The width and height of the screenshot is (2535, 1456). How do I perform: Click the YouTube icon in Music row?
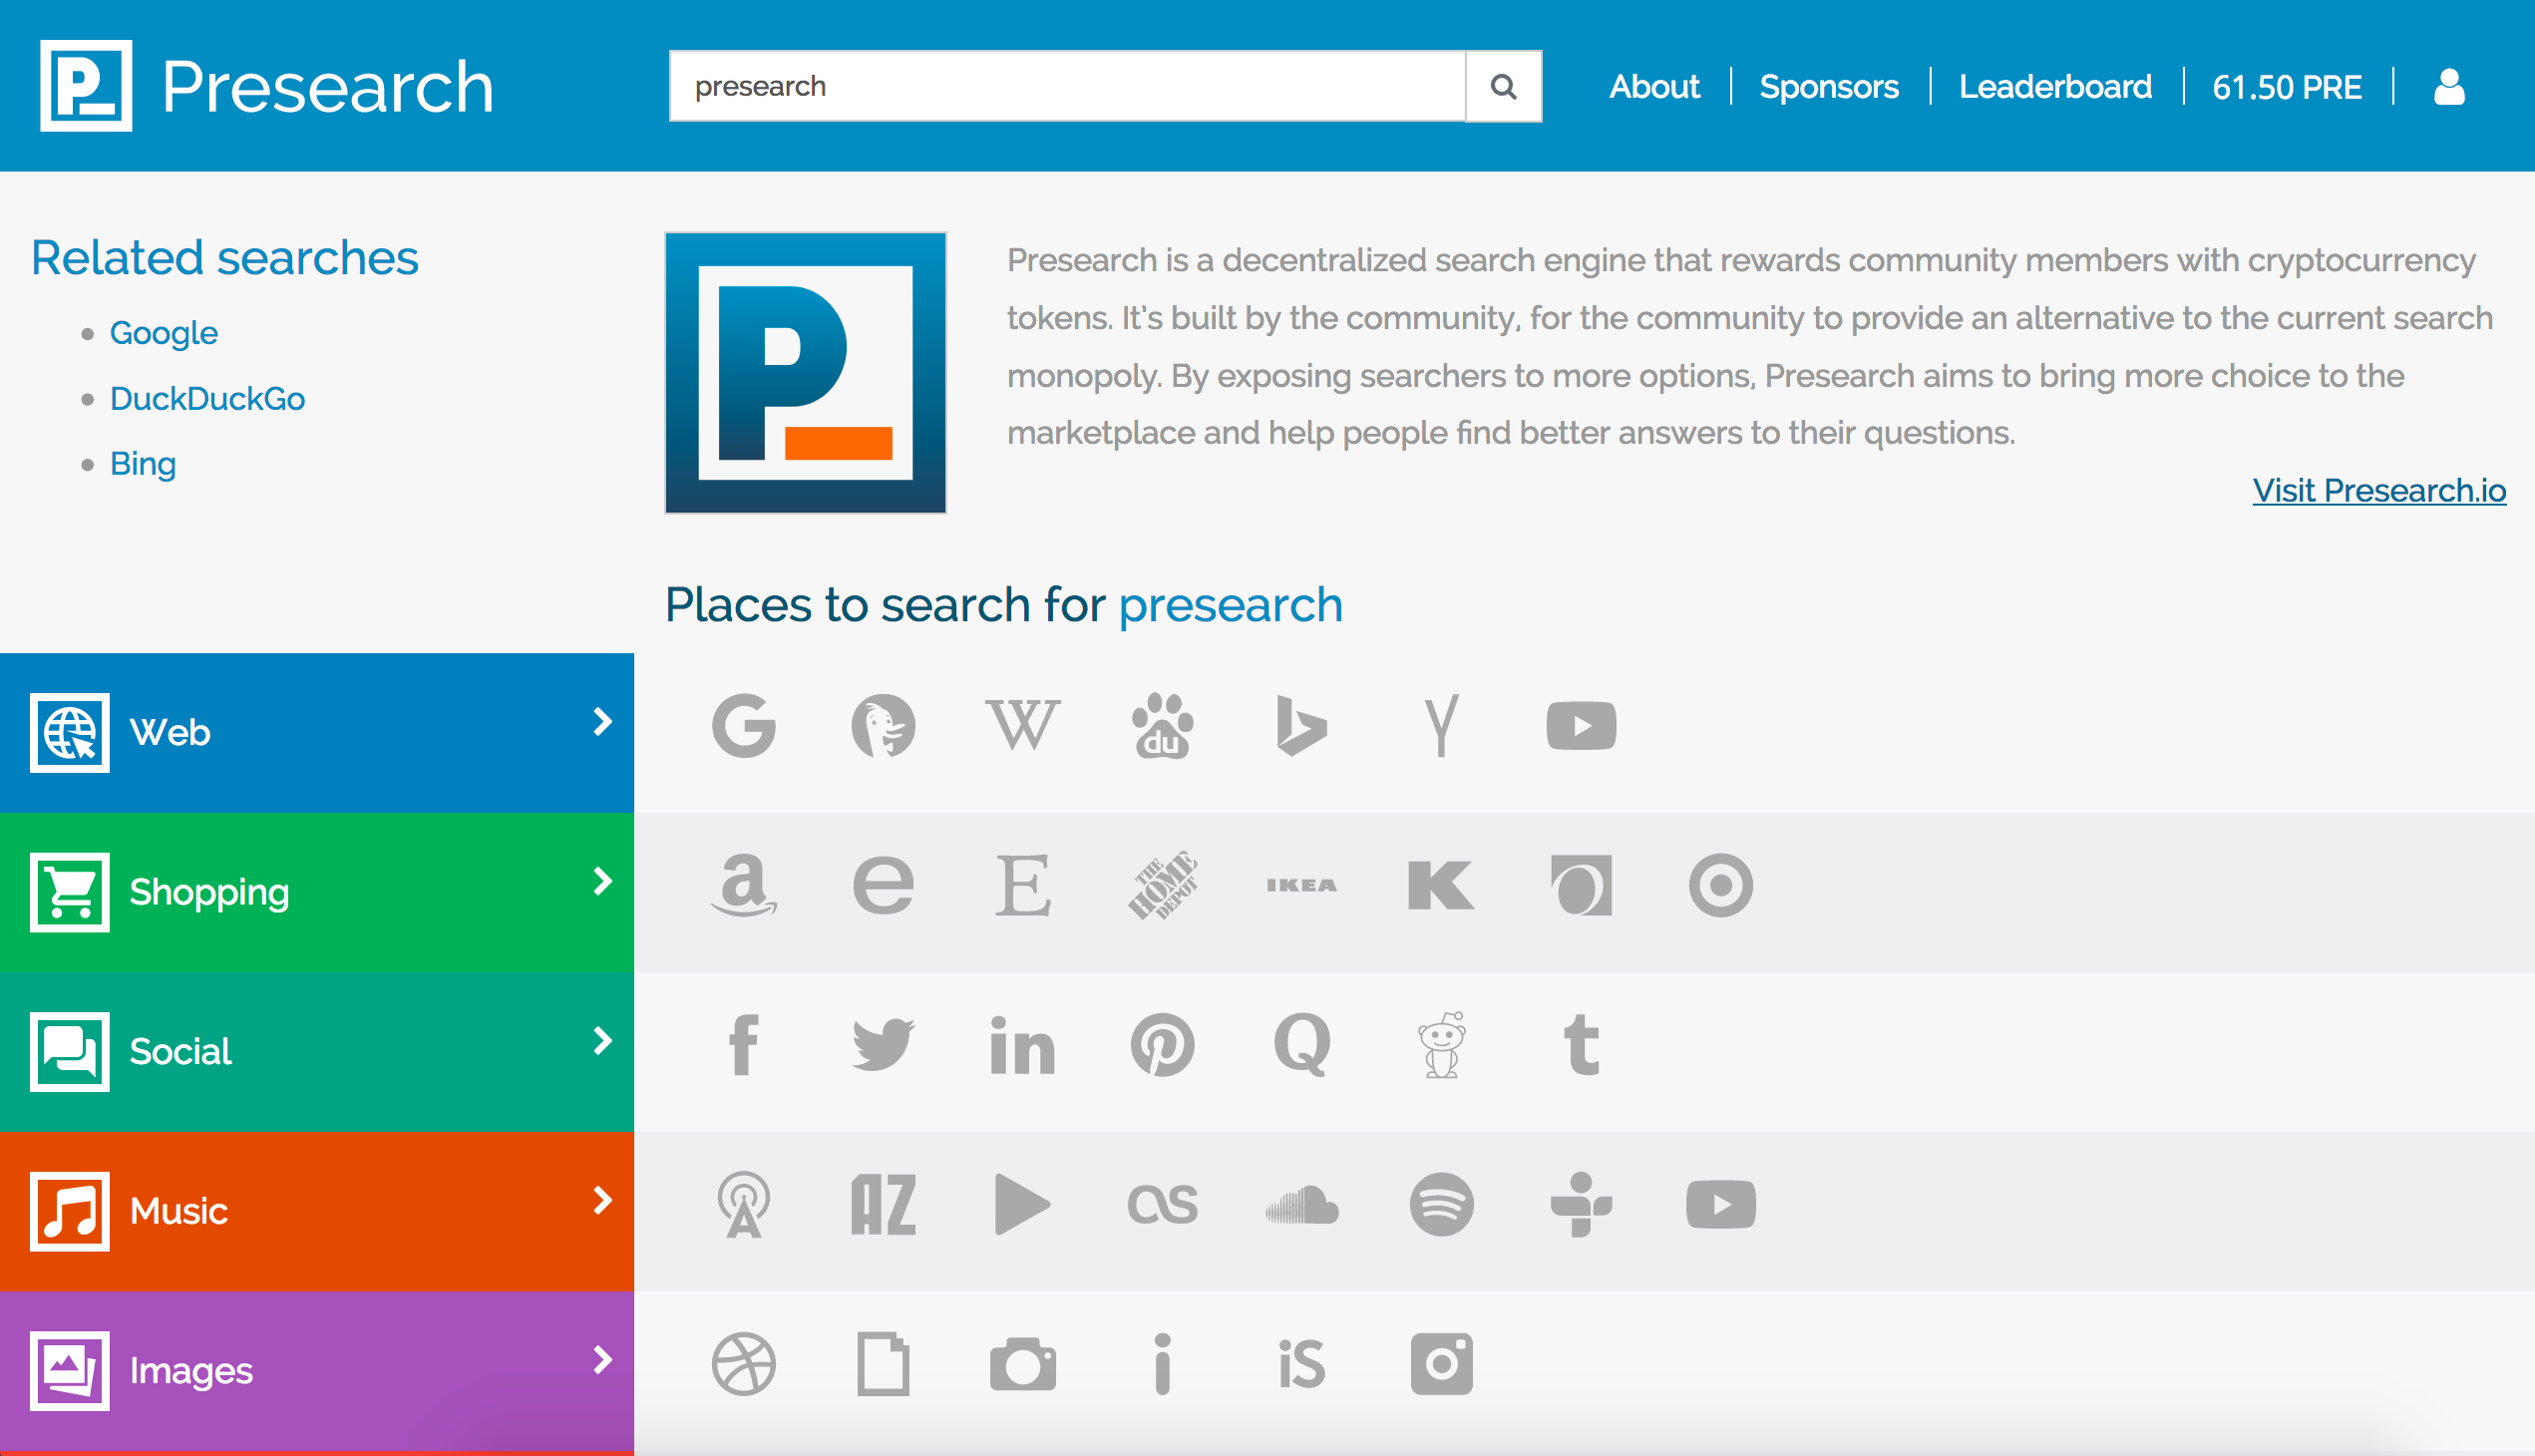pos(1721,1205)
